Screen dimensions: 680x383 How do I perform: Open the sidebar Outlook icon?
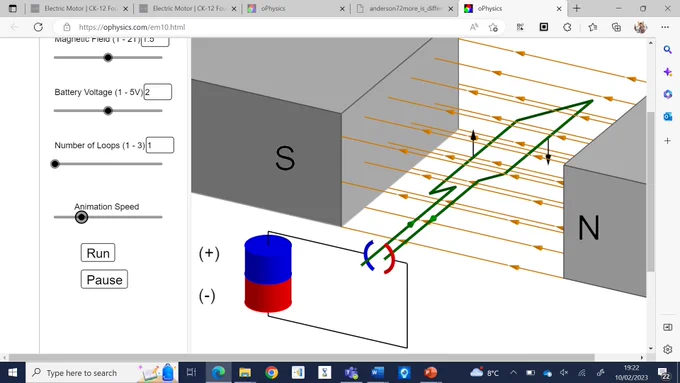point(668,116)
